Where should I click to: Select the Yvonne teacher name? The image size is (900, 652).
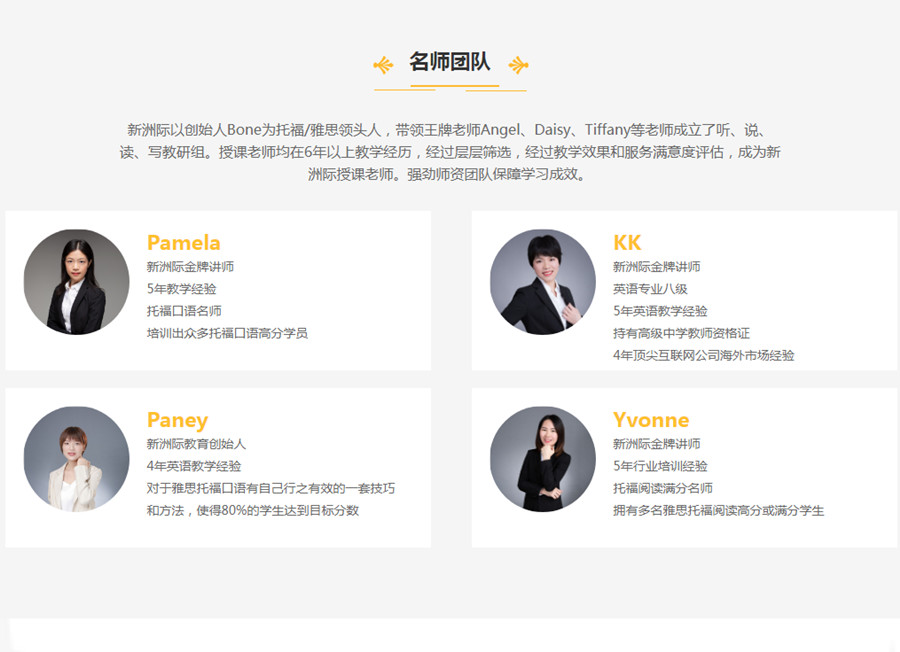(x=651, y=420)
